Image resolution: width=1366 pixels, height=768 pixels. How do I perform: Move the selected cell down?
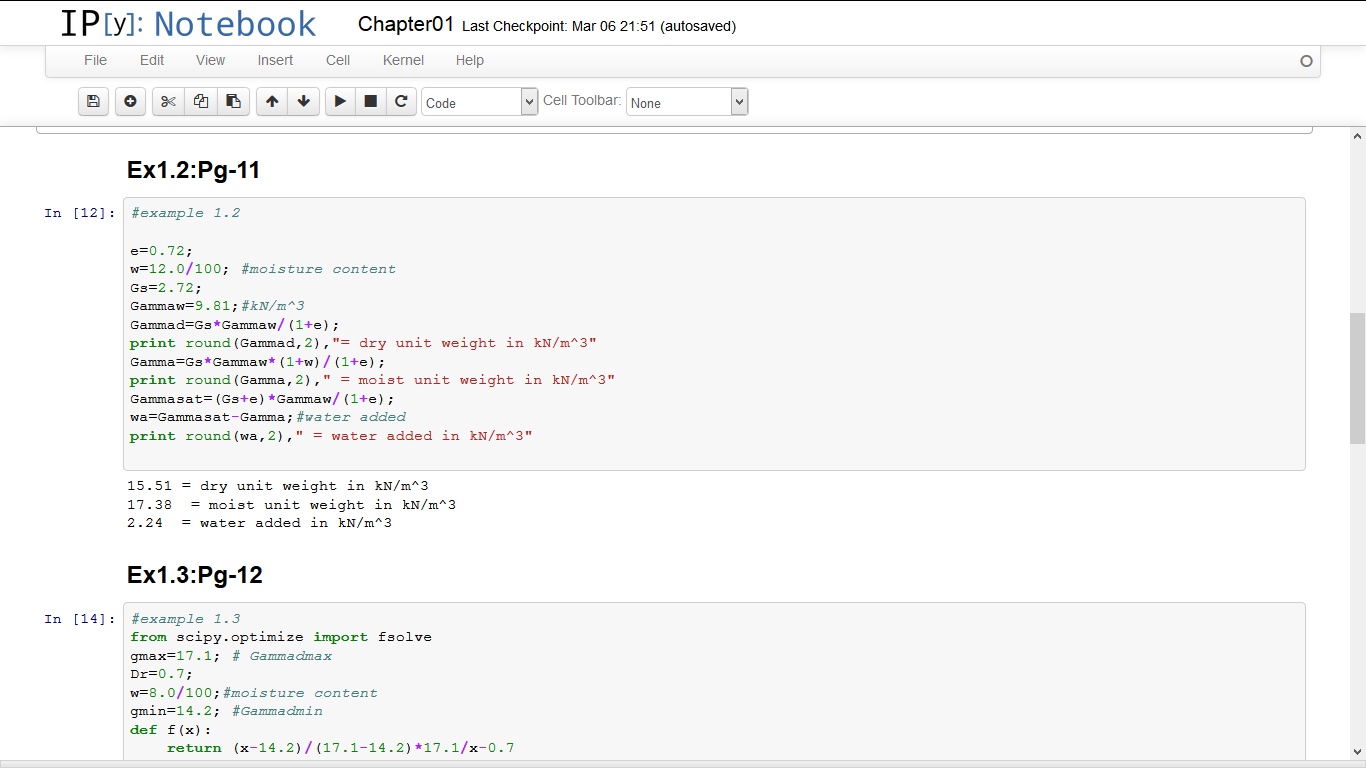tap(303, 102)
